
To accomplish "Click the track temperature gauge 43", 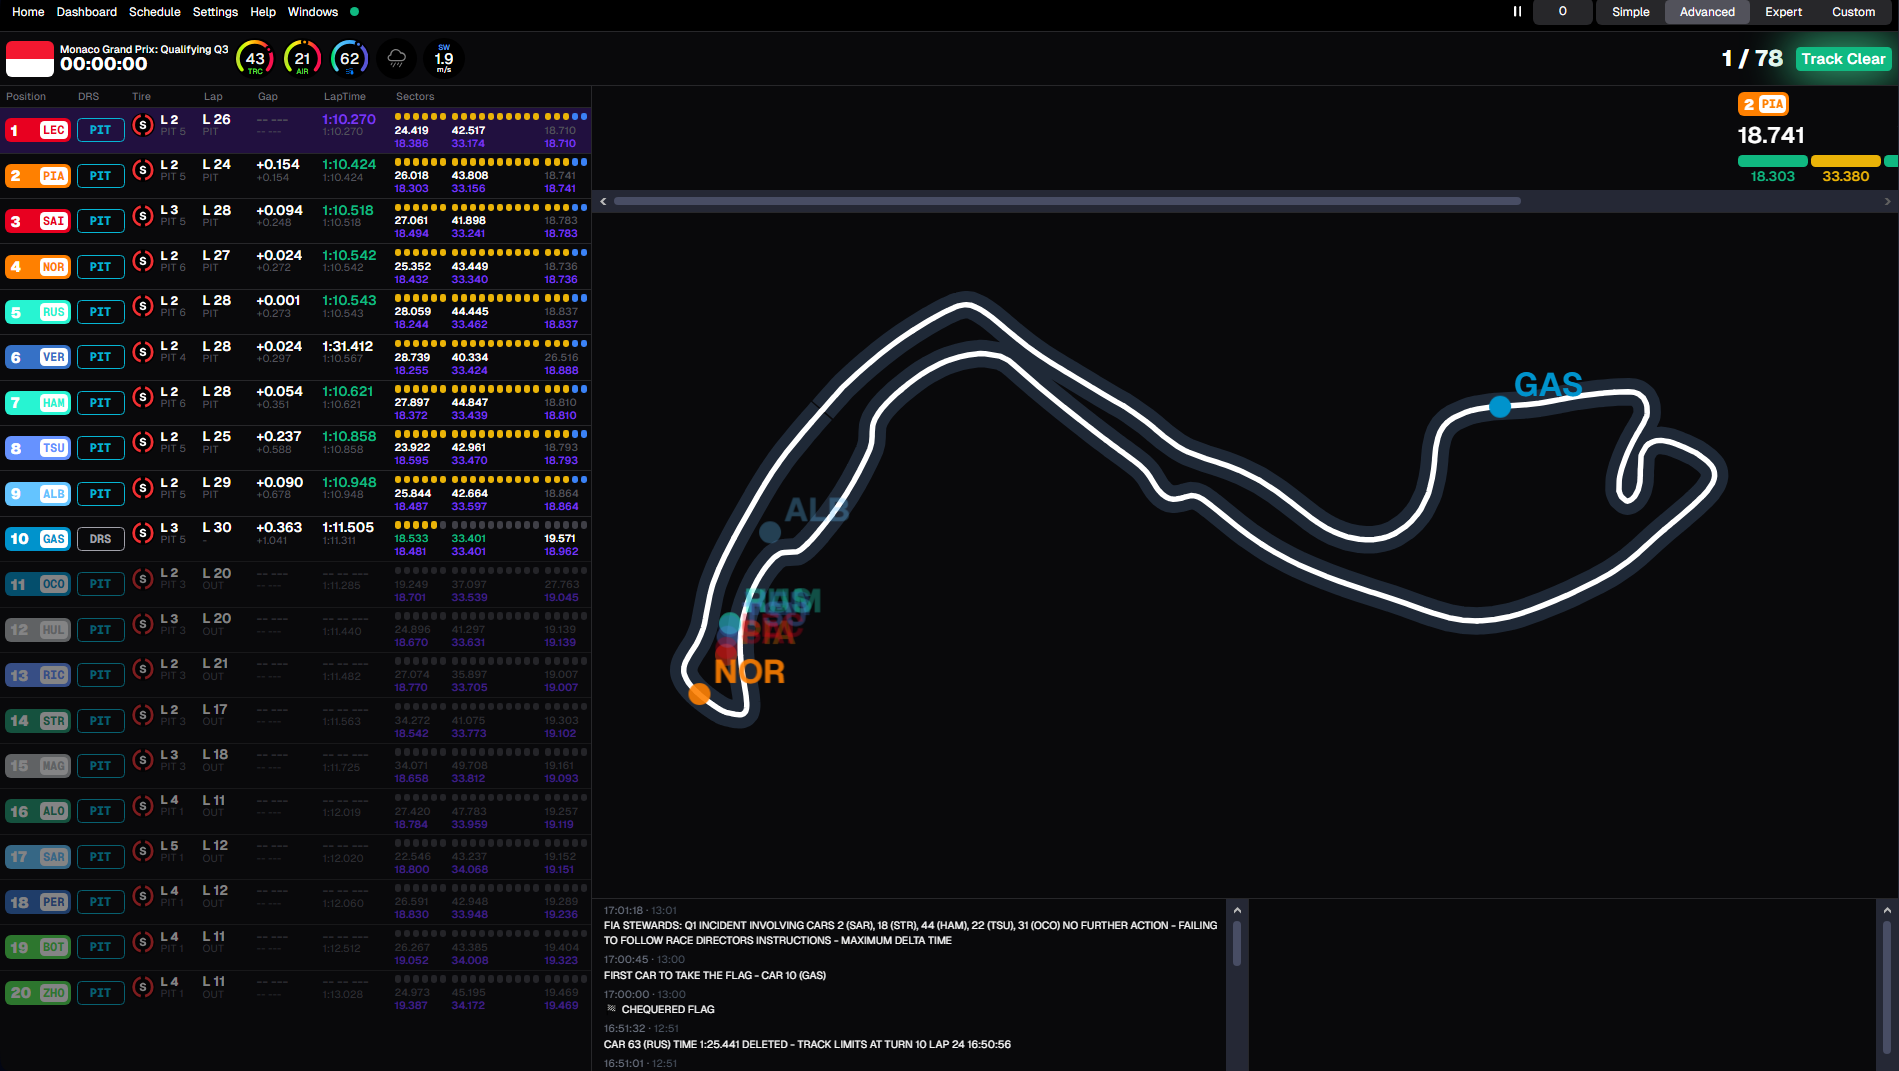I will [255, 59].
